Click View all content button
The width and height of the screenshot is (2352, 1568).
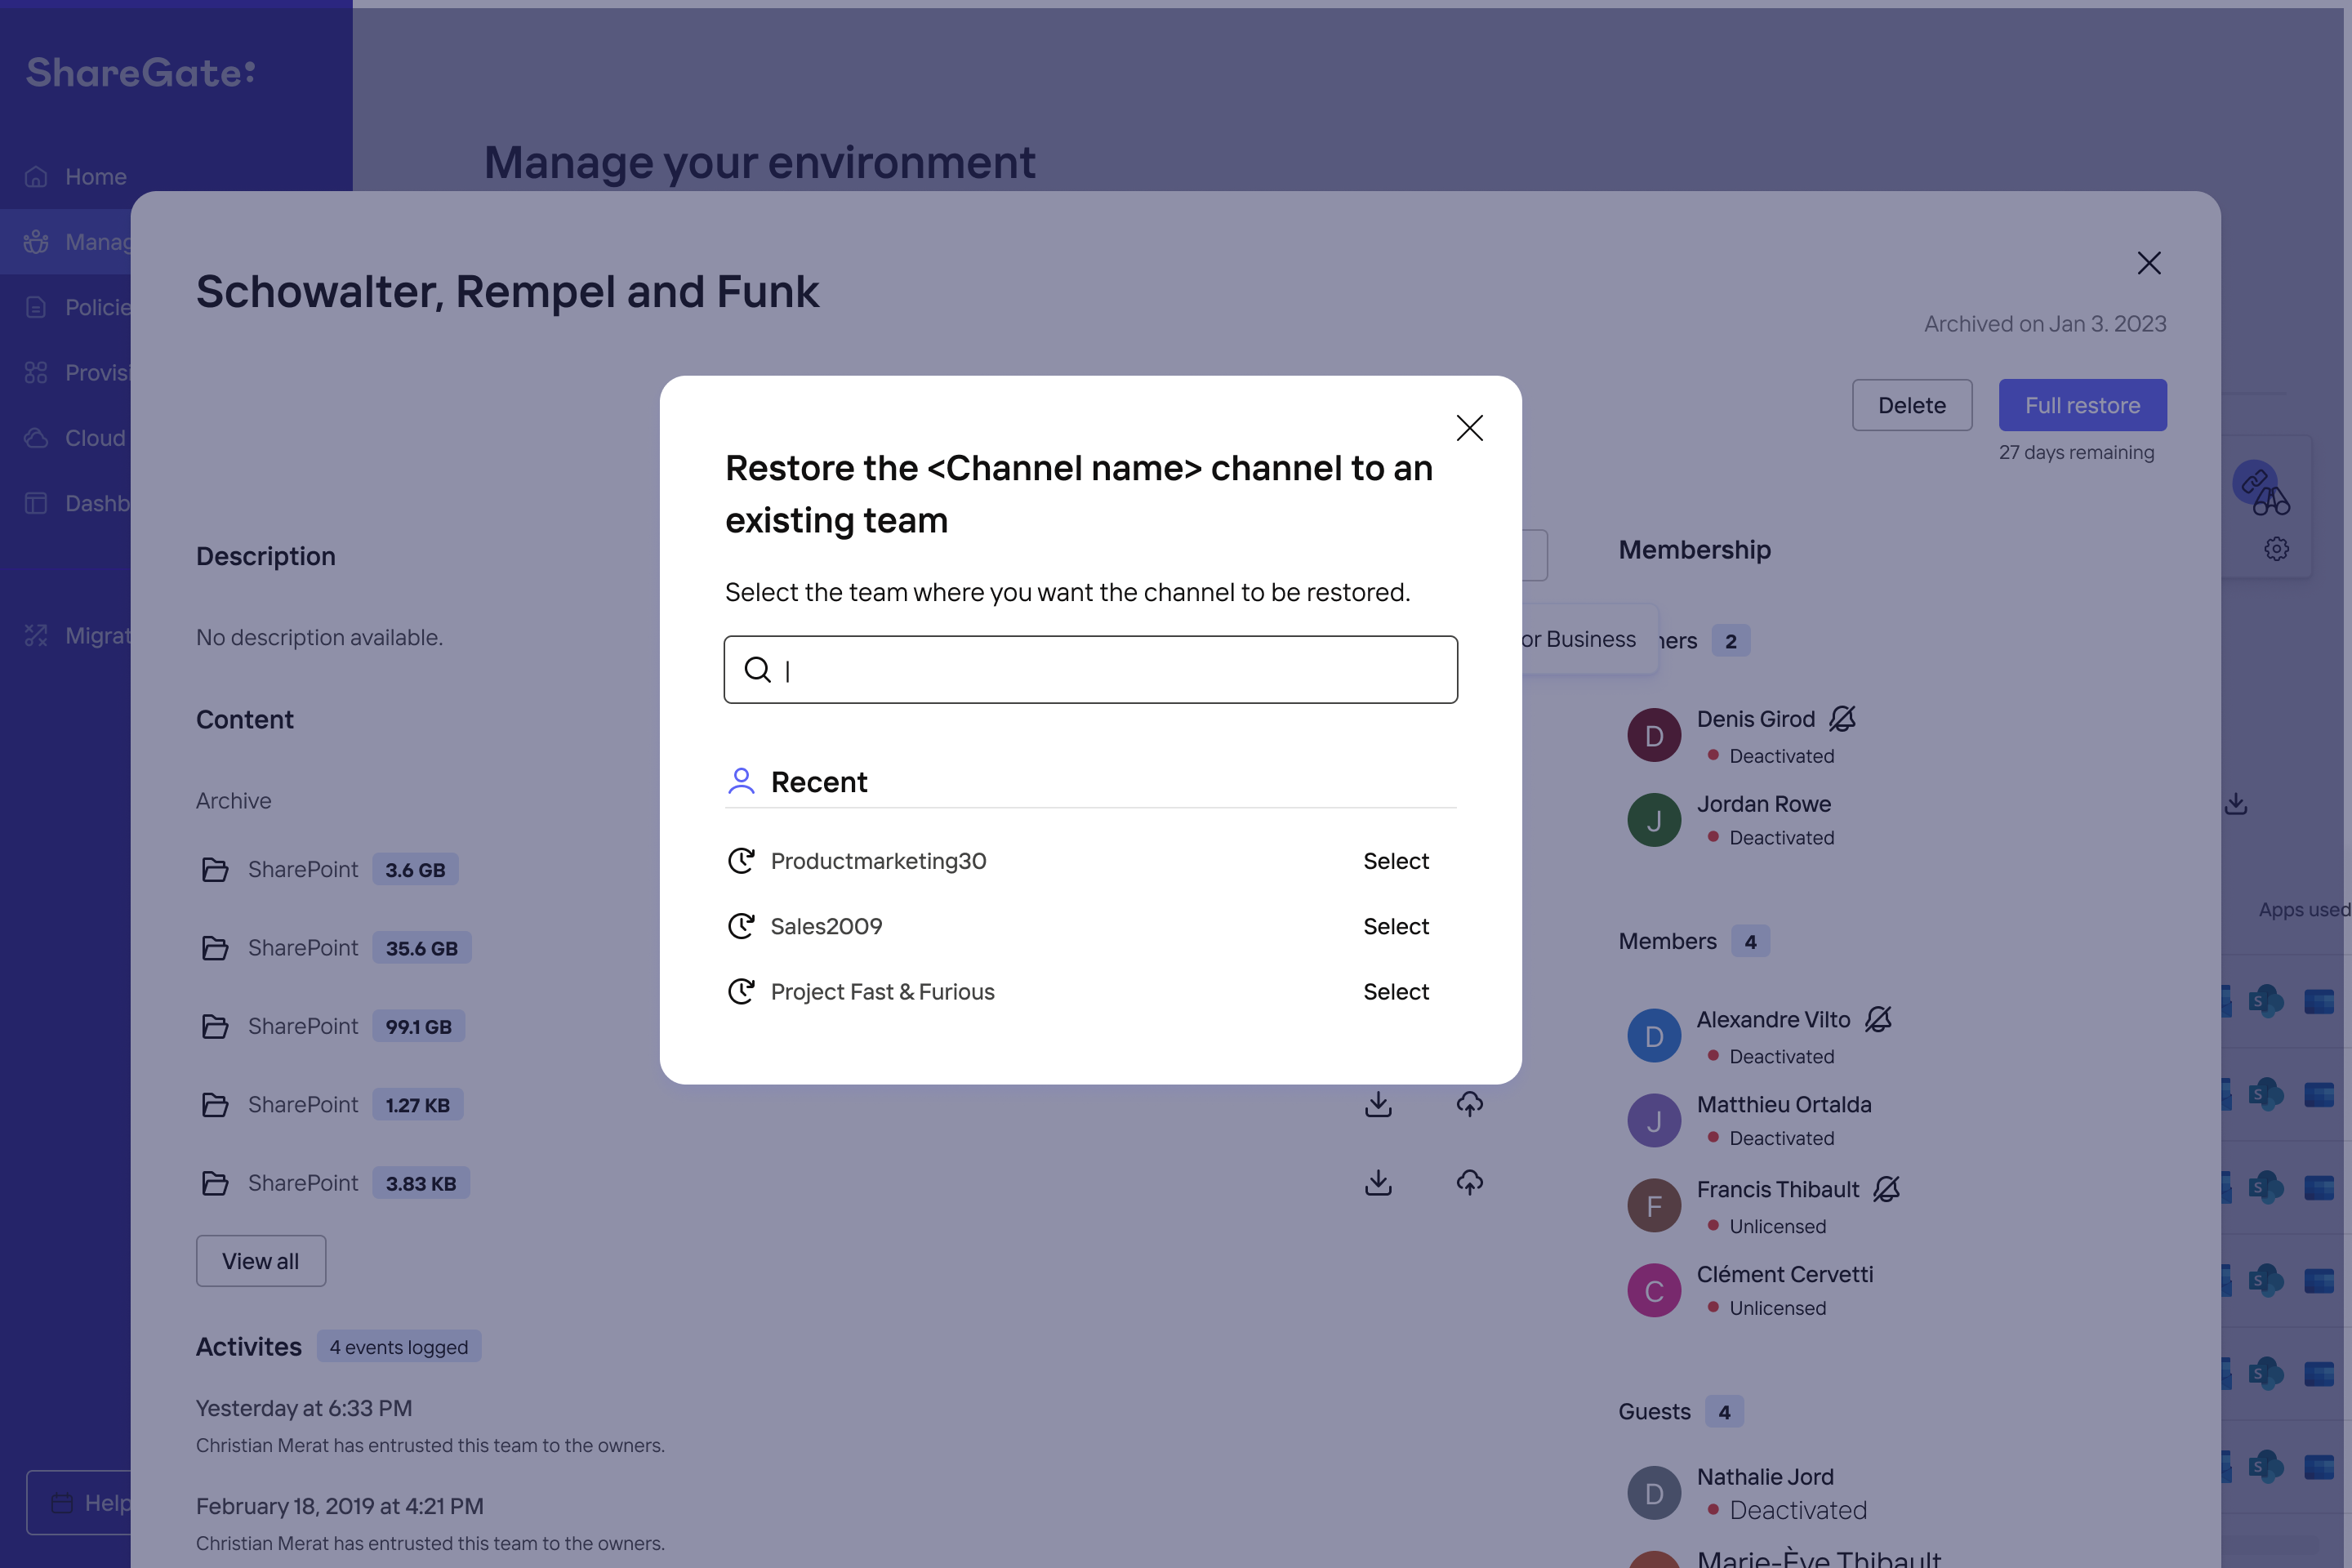coord(260,1261)
